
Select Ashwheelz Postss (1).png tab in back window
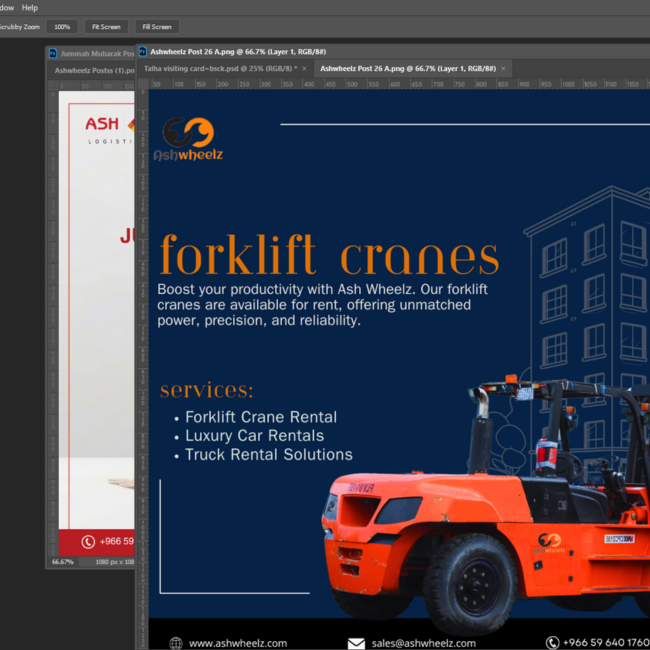(94, 70)
